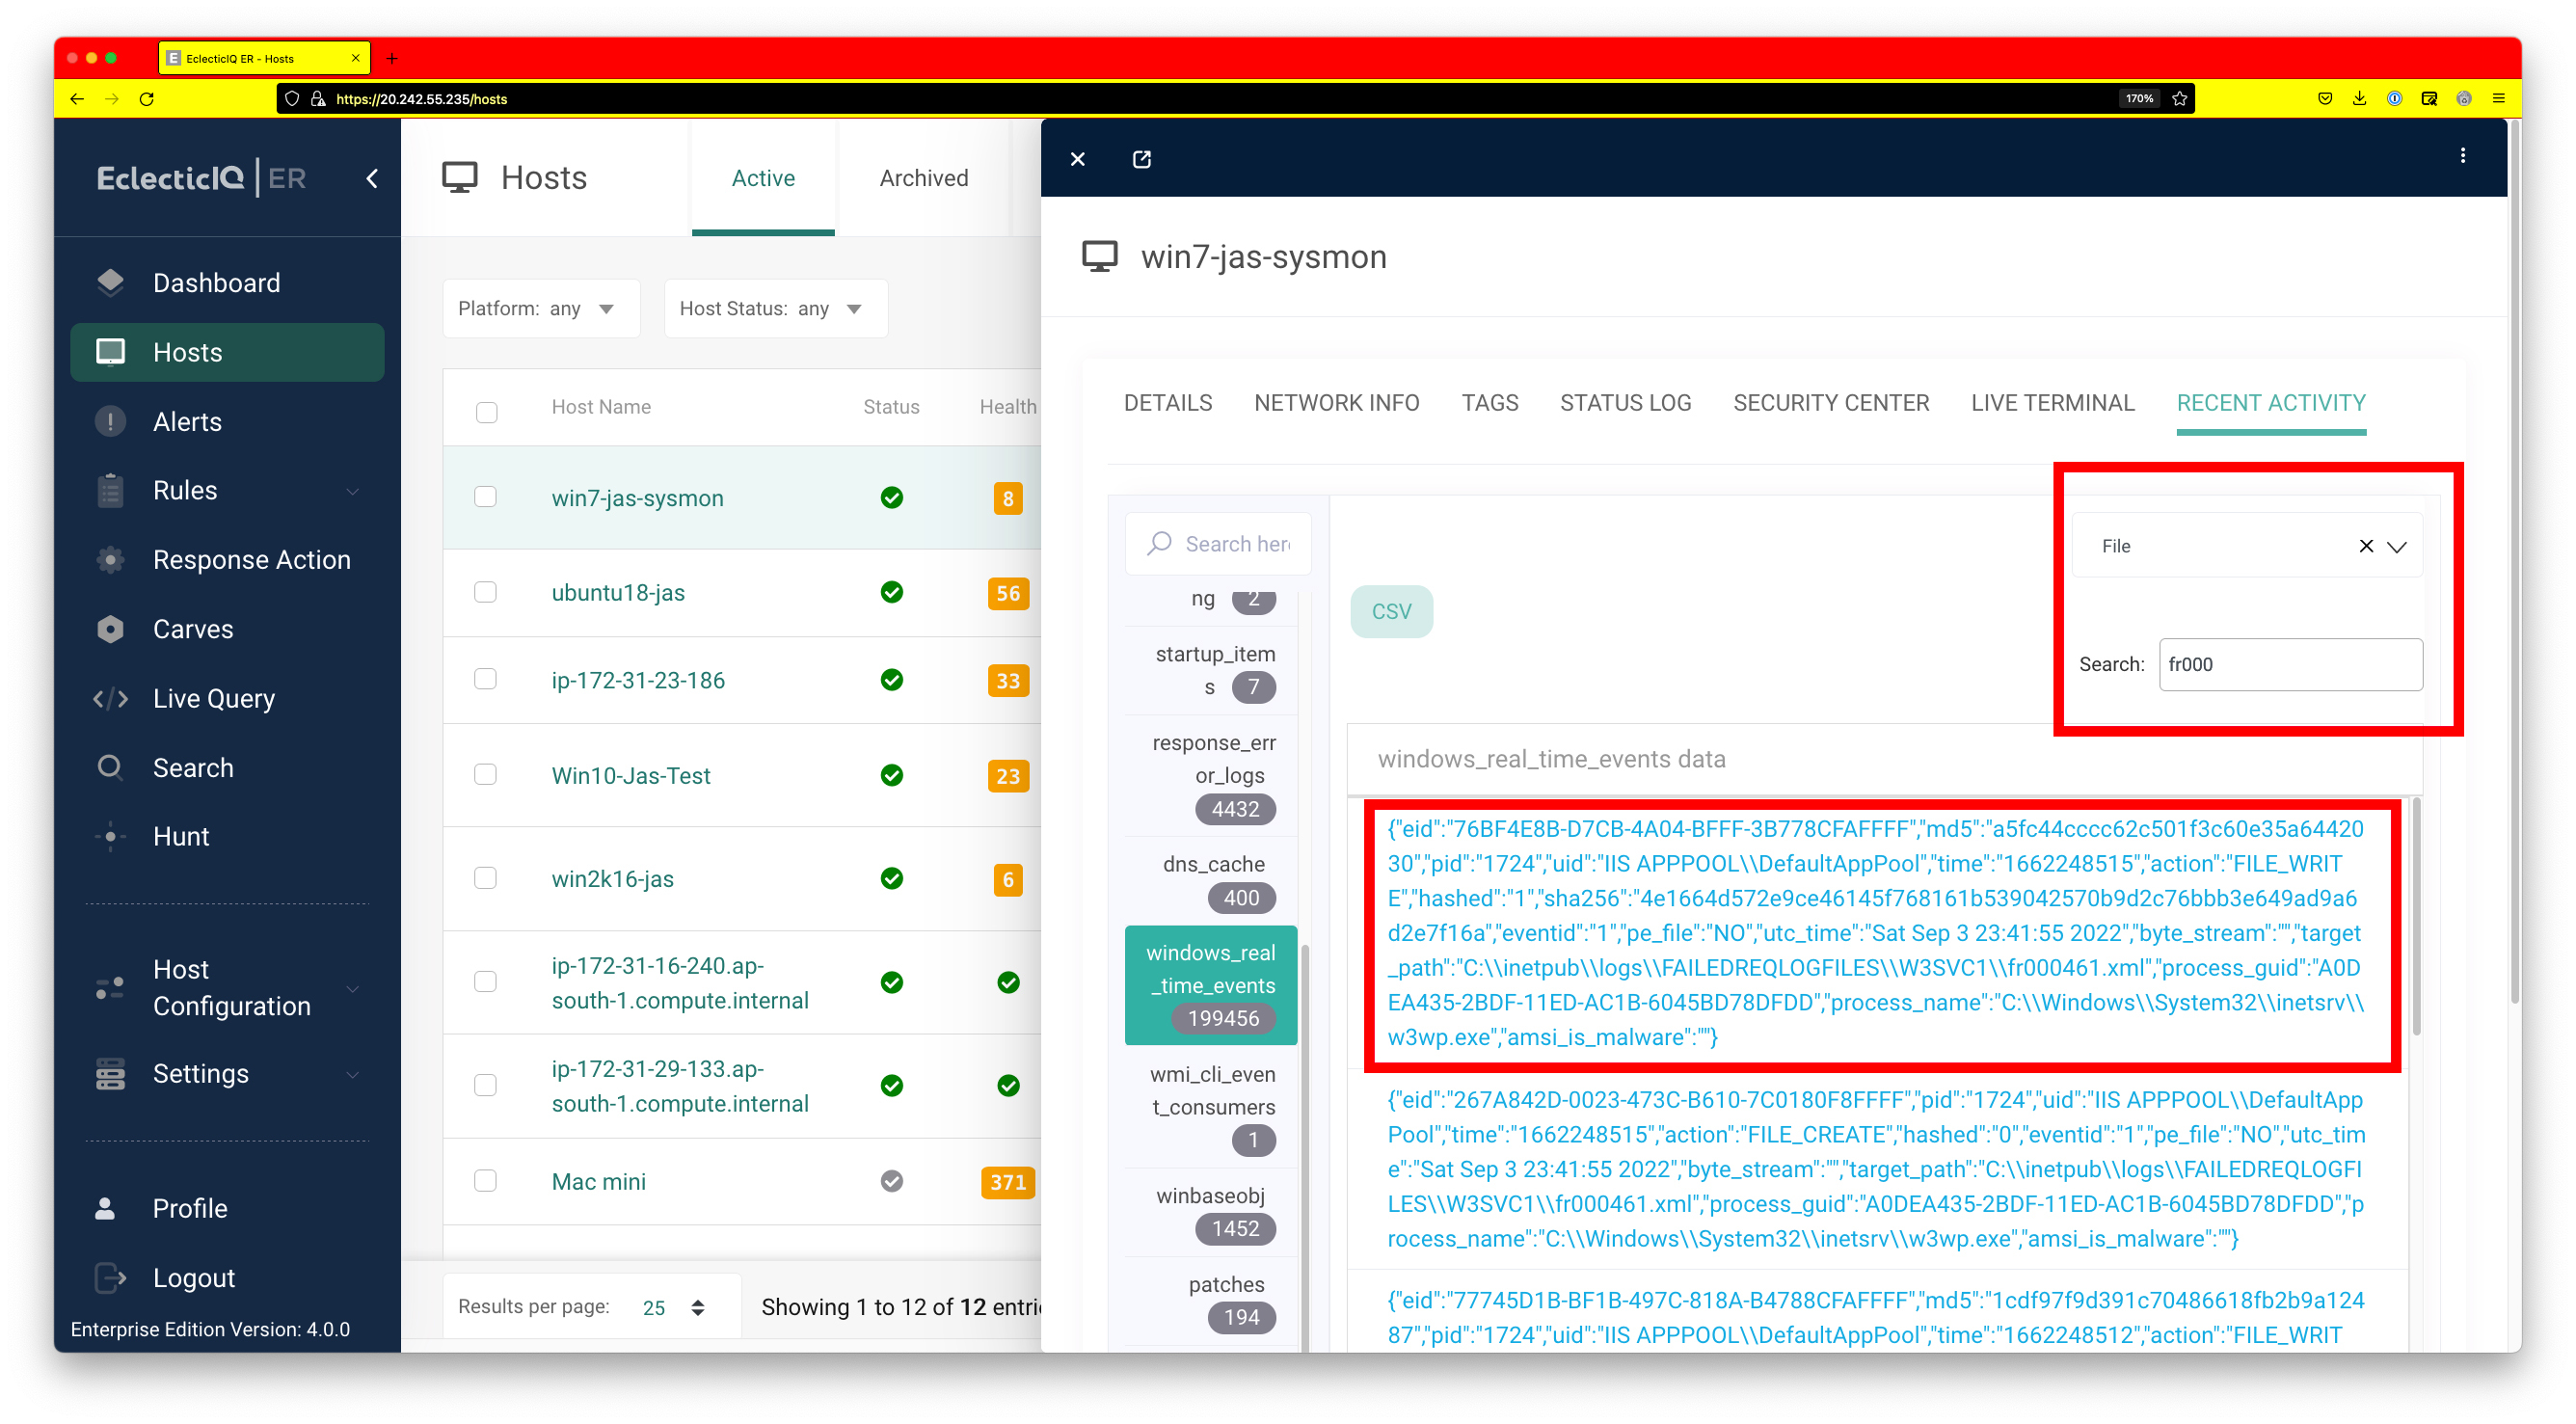Open the Dashboard icon in sidebar
Image resolution: width=2576 pixels, height=1424 pixels.
click(110, 282)
